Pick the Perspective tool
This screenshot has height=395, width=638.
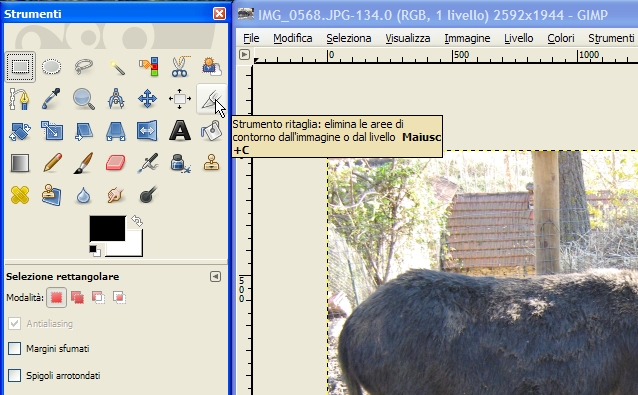click(x=116, y=131)
